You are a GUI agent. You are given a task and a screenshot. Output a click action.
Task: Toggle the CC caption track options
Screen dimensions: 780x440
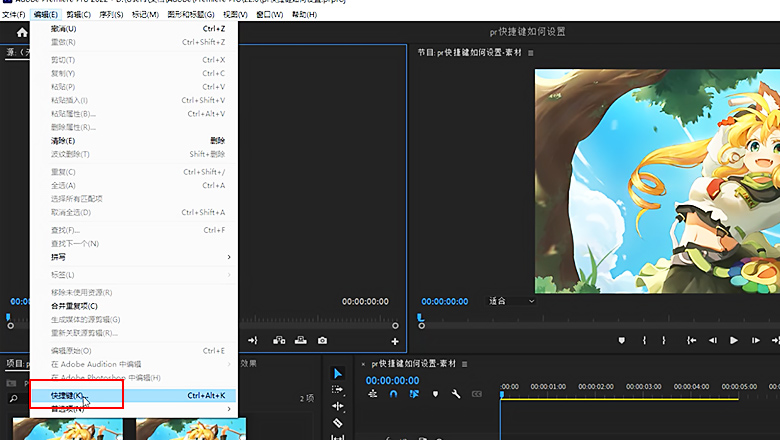click(477, 394)
